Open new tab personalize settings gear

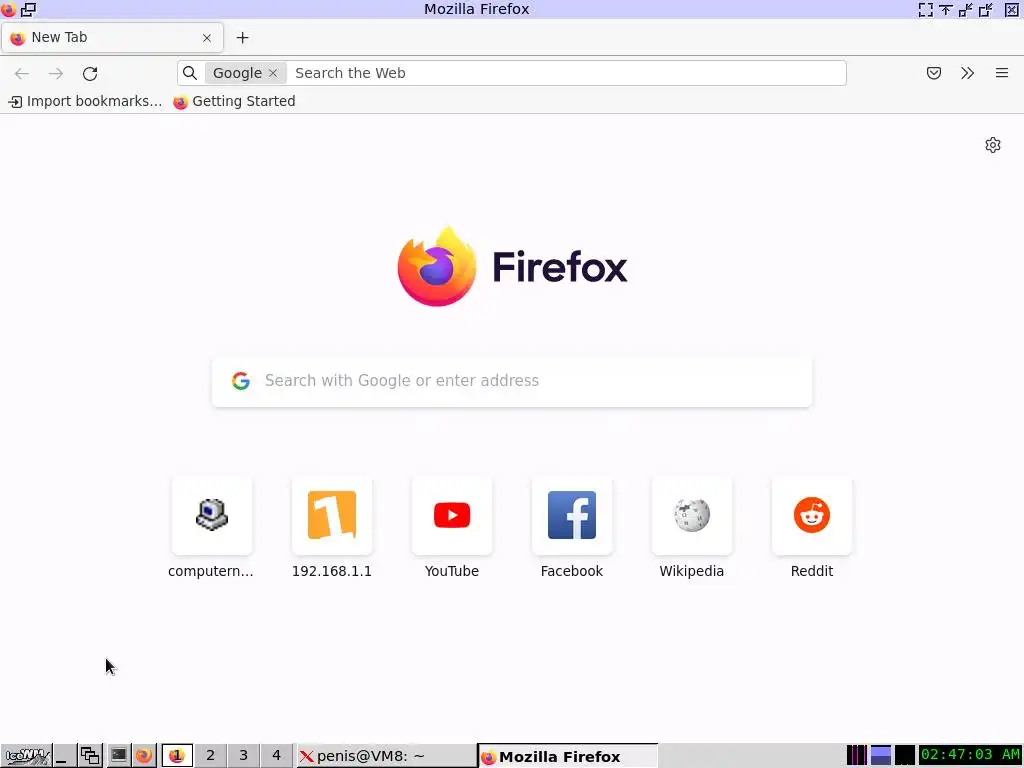[993, 145]
